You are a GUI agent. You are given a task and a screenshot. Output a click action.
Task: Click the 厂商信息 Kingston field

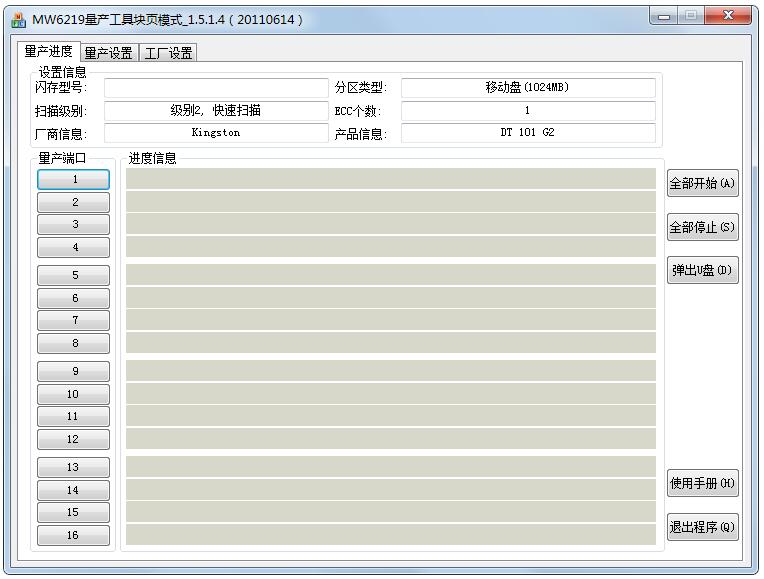click(x=216, y=133)
